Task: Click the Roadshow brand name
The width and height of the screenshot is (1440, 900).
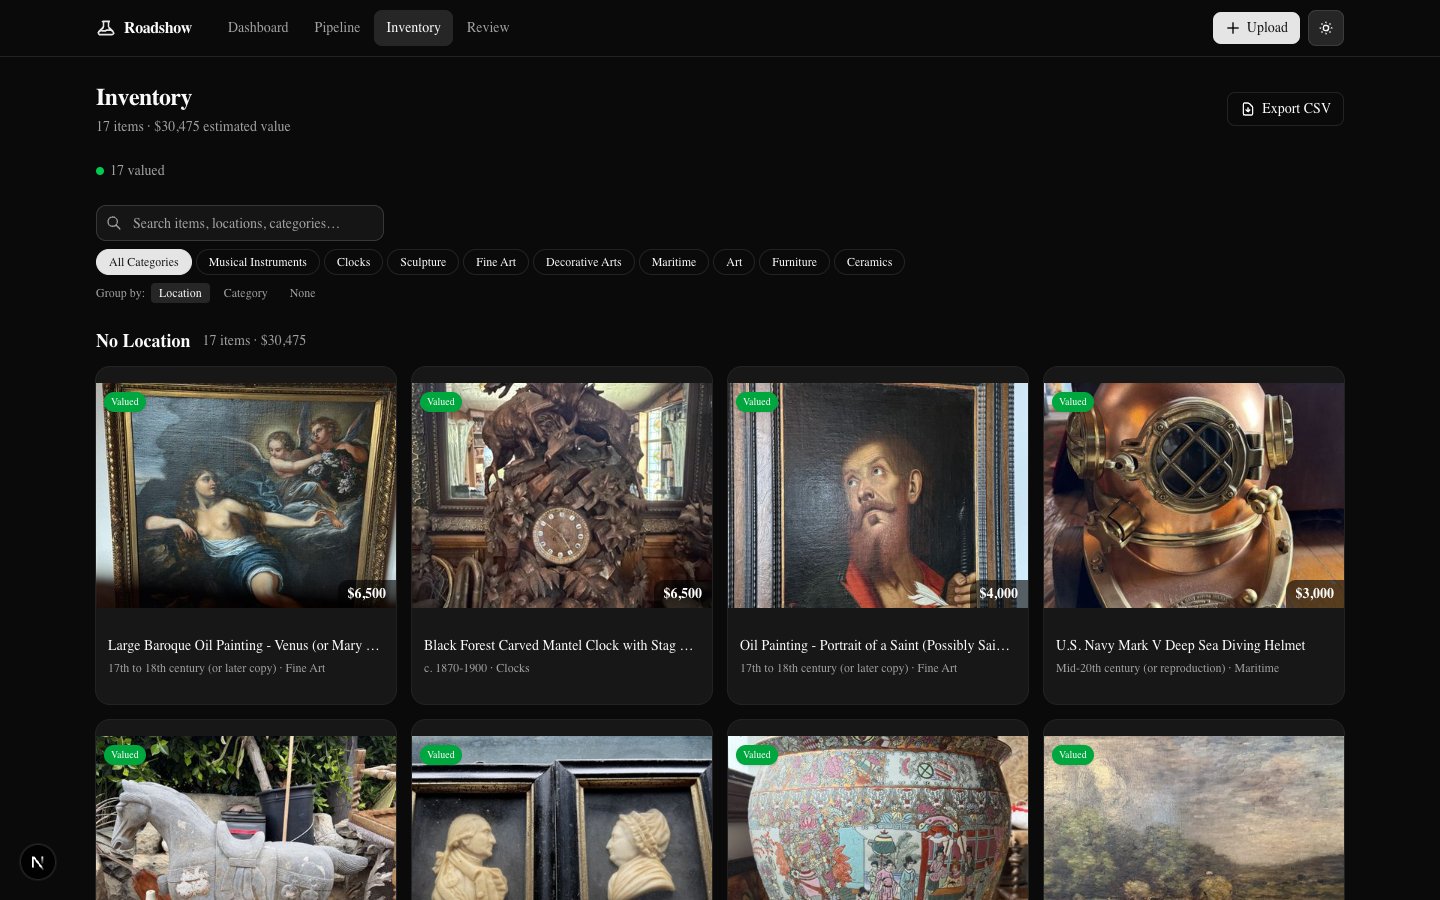Action: (x=158, y=28)
